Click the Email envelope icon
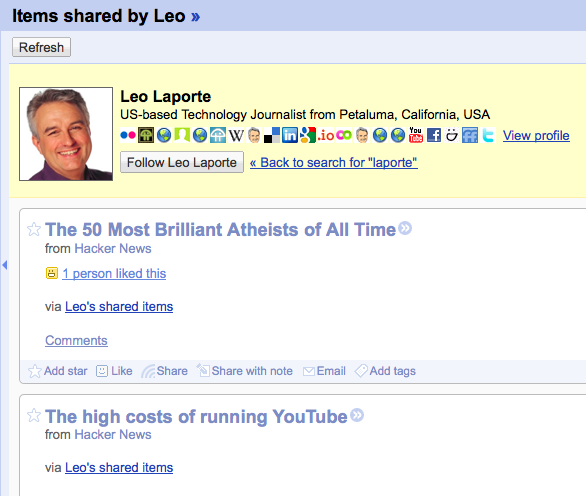Image resolution: width=586 pixels, height=496 pixels. tap(309, 371)
